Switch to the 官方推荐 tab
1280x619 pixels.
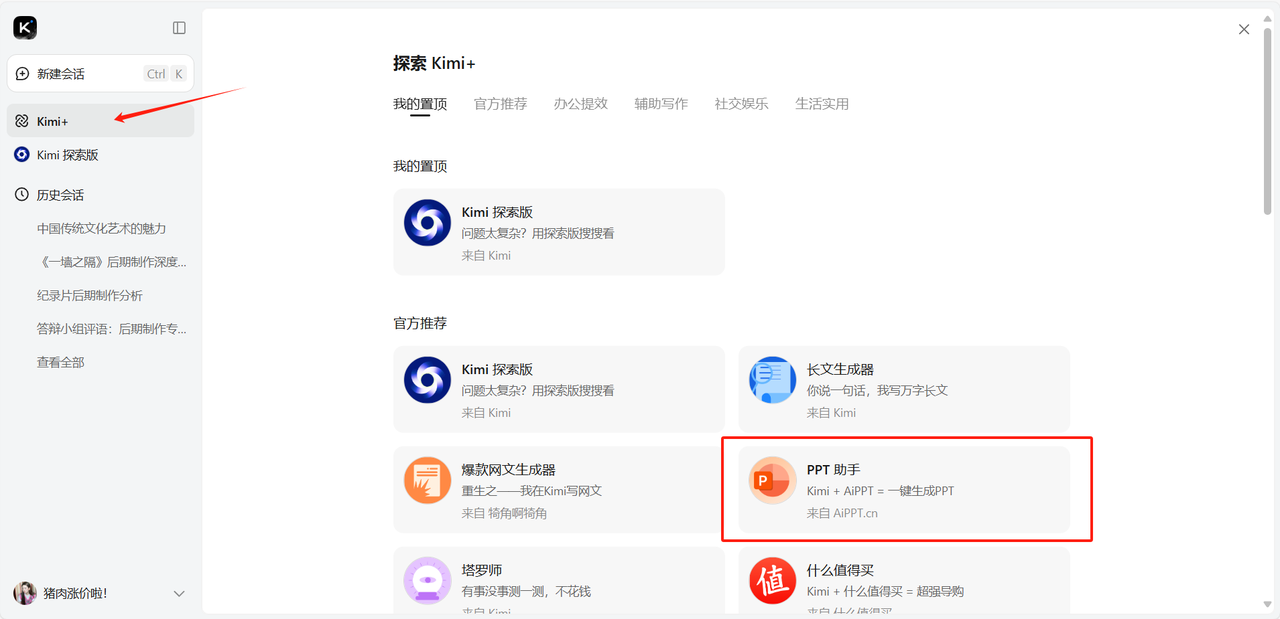click(x=500, y=104)
